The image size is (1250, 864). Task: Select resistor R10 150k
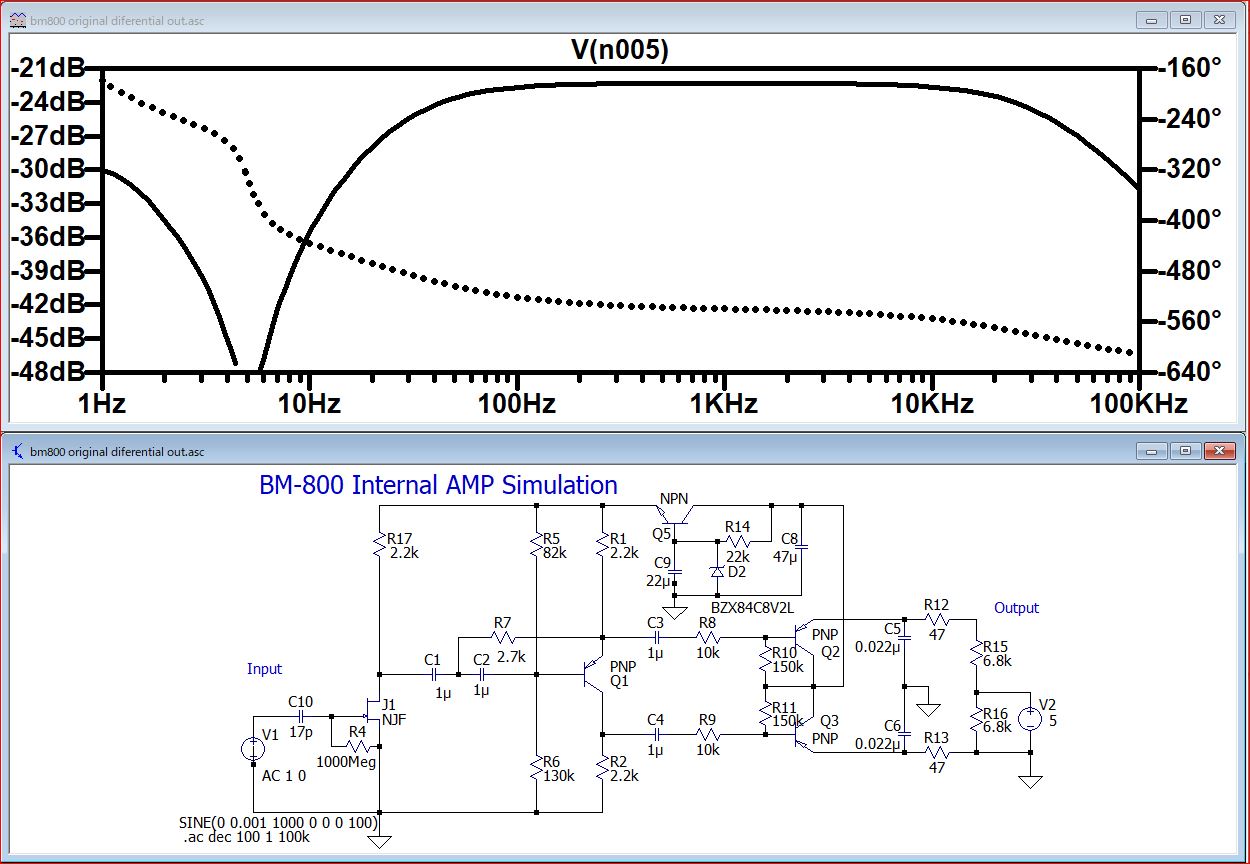765,659
